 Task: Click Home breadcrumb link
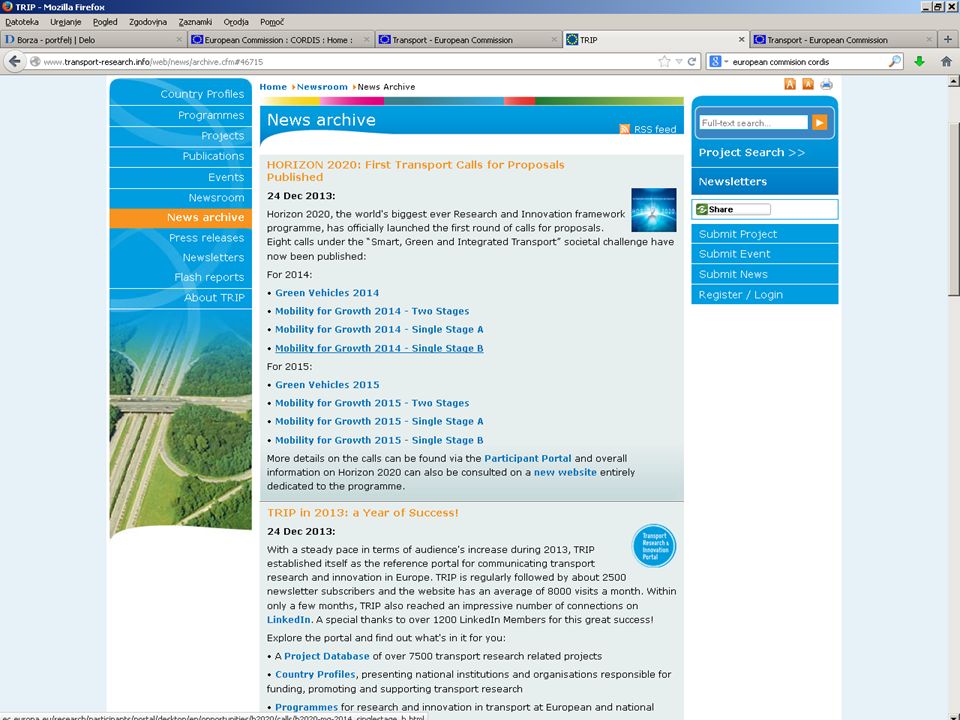tap(273, 86)
